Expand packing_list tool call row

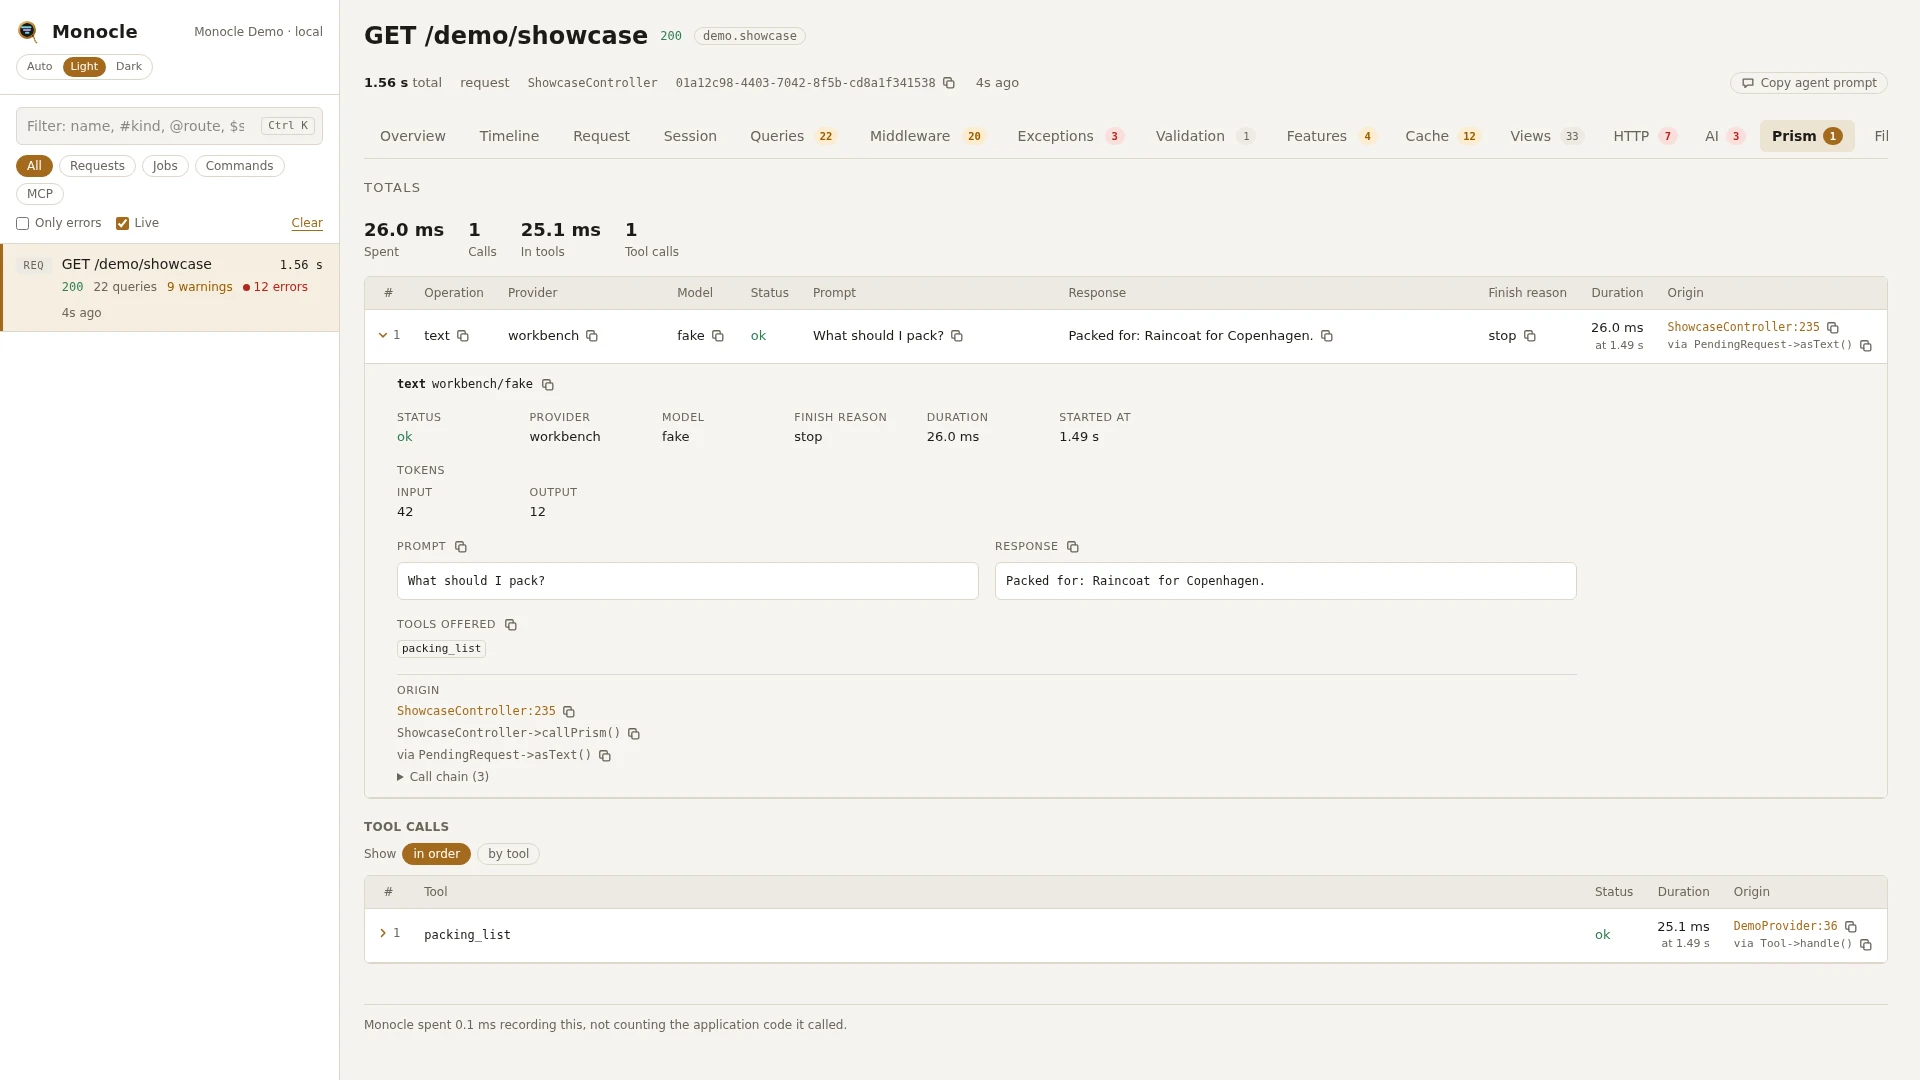(x=383, y=933)
